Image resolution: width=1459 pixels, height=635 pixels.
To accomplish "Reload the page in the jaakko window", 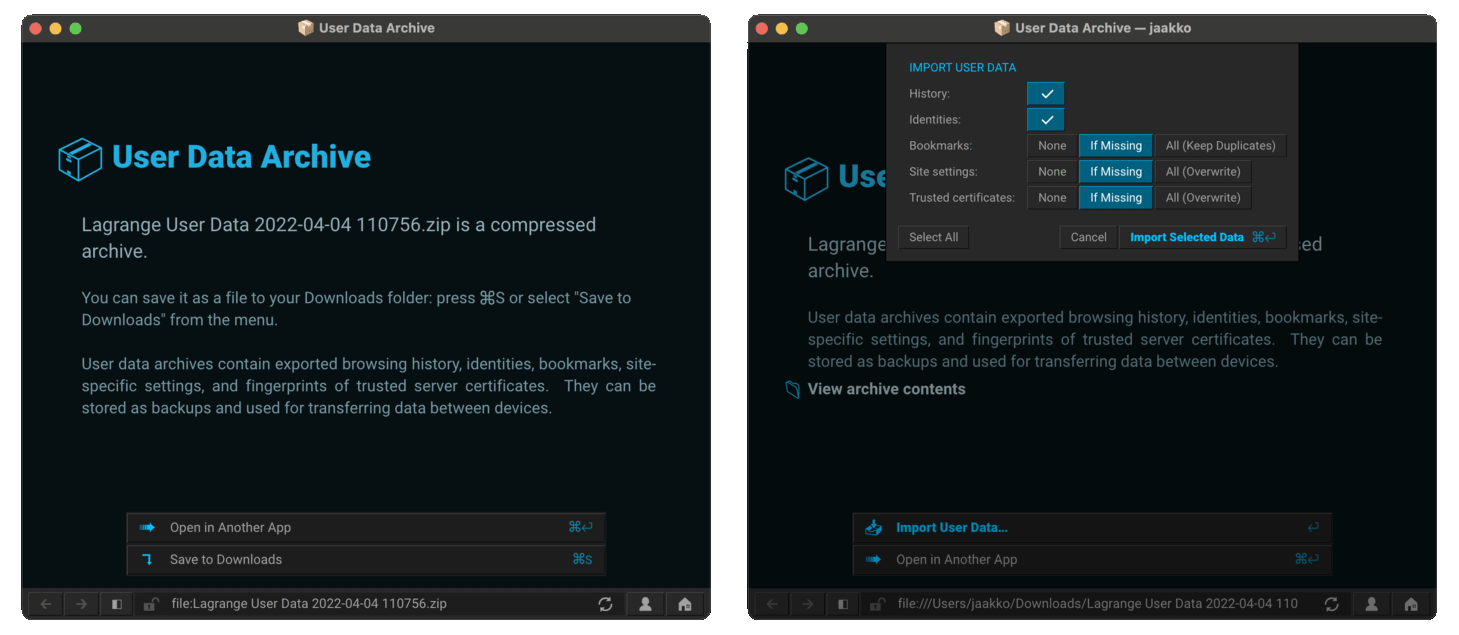I will pos(1331,604).
